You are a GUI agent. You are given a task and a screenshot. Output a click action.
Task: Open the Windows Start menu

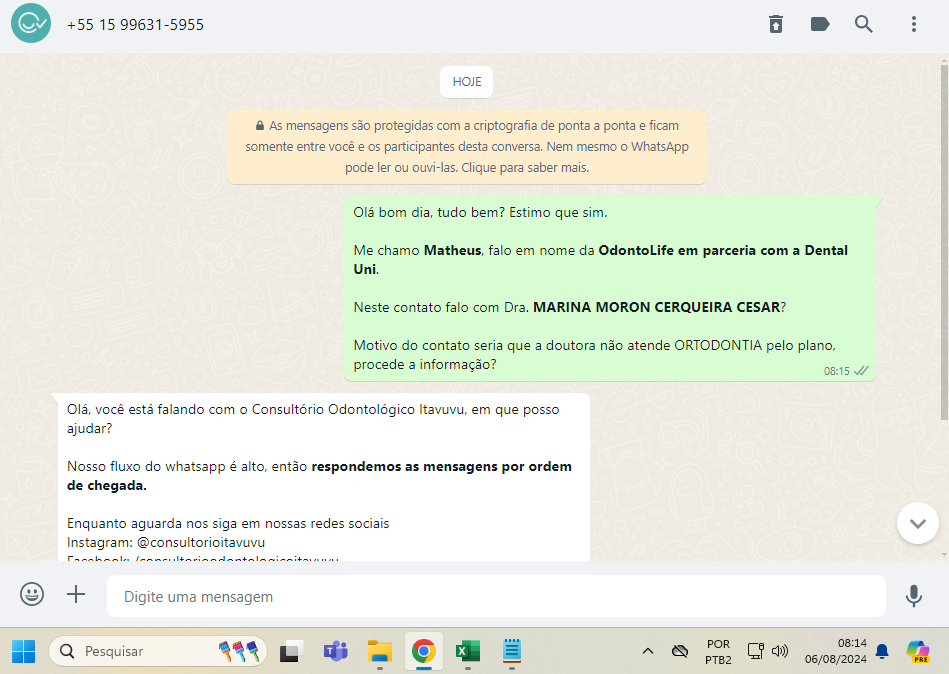(24, 652)
